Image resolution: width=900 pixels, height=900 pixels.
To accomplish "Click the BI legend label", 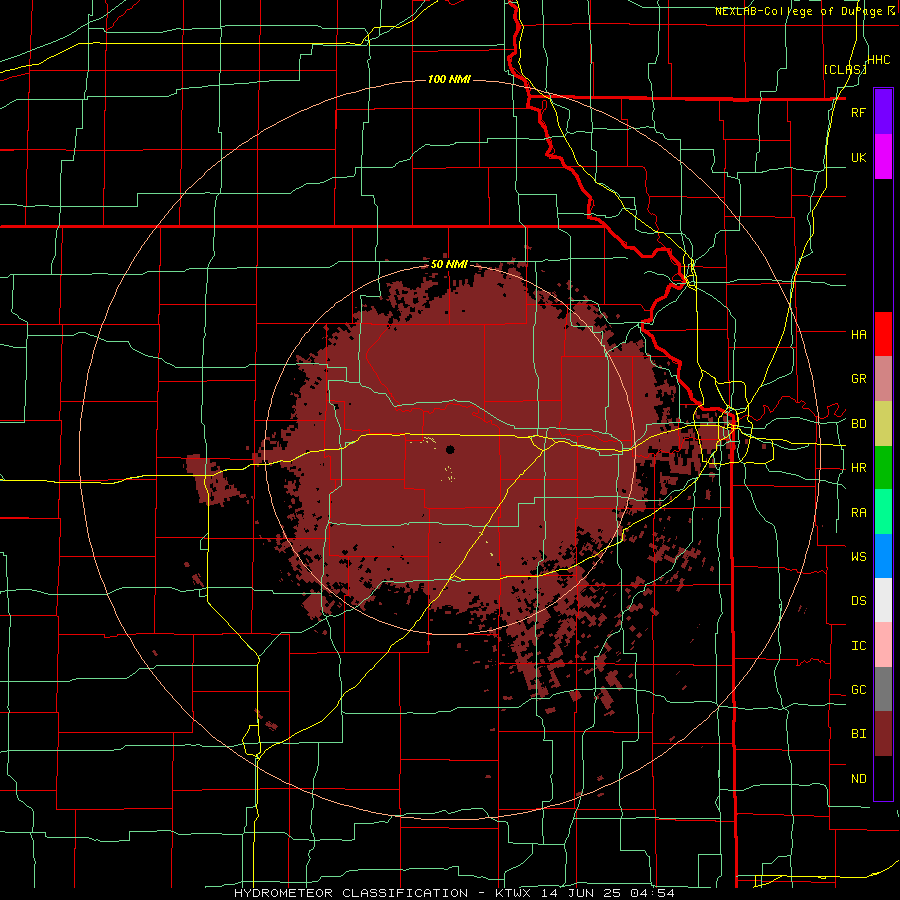I will [858, 734].
